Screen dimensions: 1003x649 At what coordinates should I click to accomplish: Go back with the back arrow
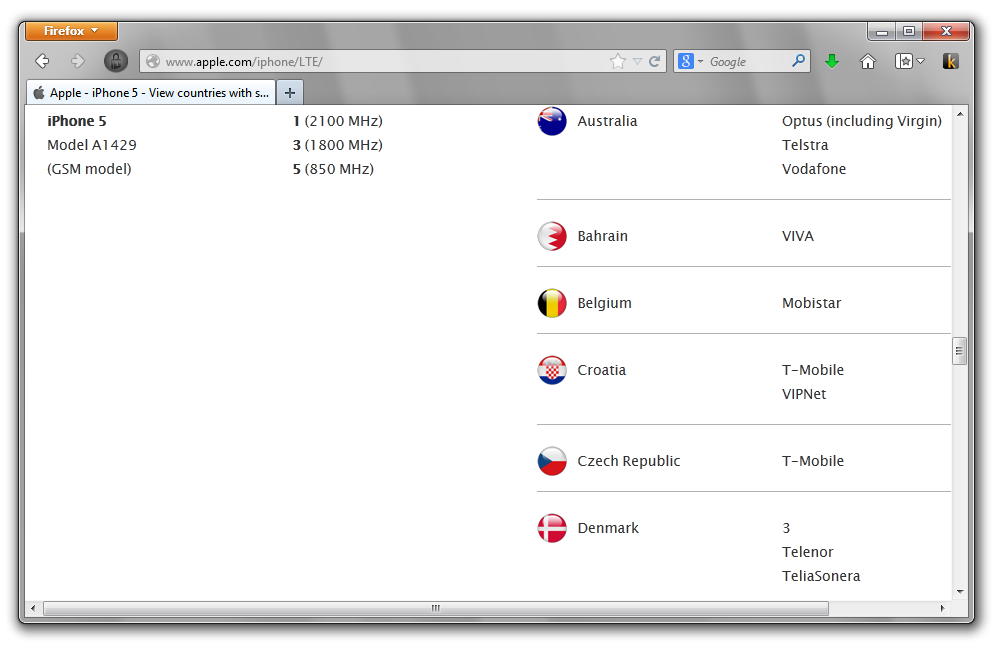pyautogui.click(x=43, y=61)
